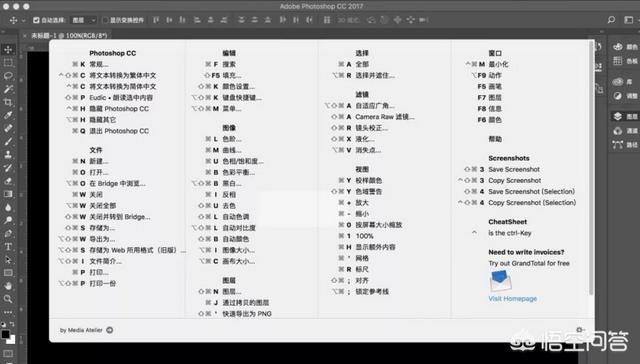Image resolution: width=640 pixels, height=364 pixels.
Task: Select the Horizontal Type tool
Action: 8,246
